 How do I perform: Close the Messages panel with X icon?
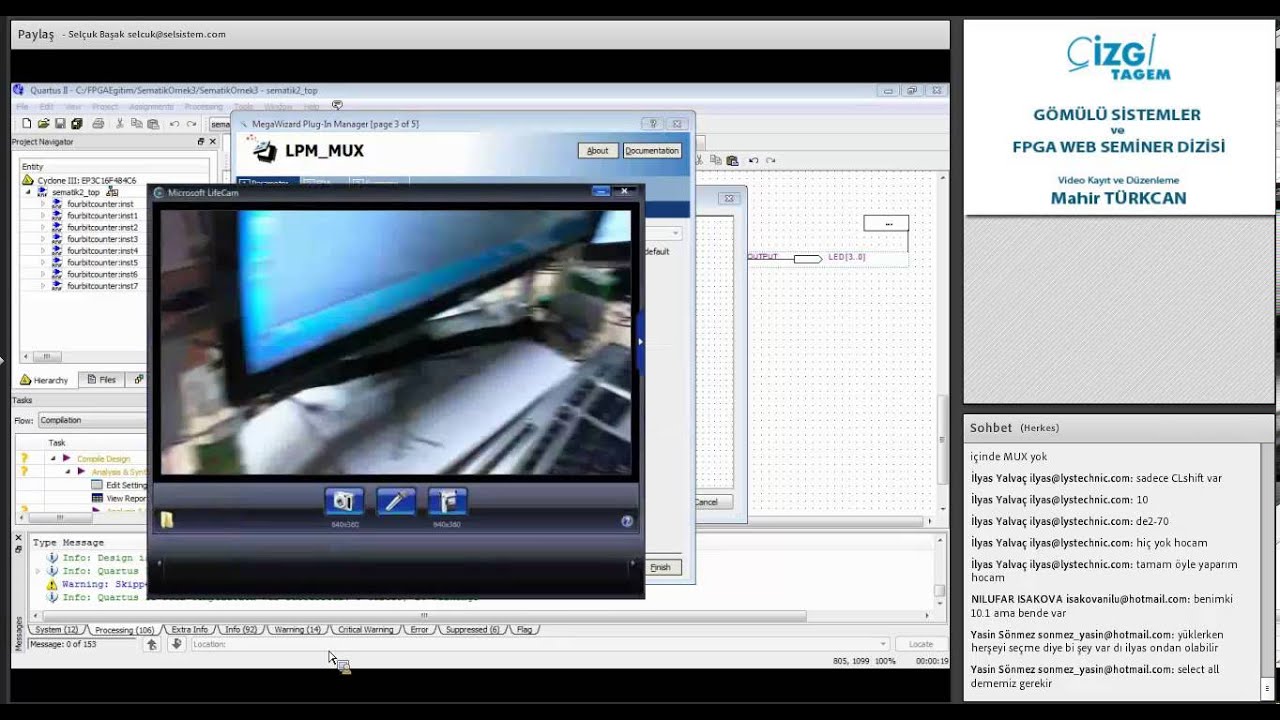coord(18,537)
